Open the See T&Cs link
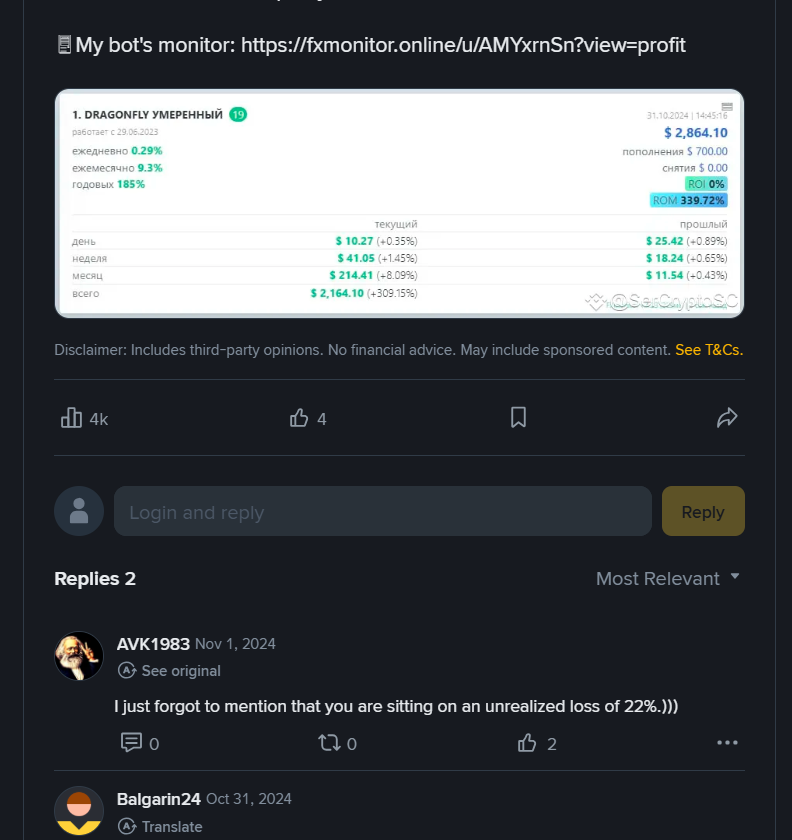Viewport: 792px width, 840px height. [709, 350]
